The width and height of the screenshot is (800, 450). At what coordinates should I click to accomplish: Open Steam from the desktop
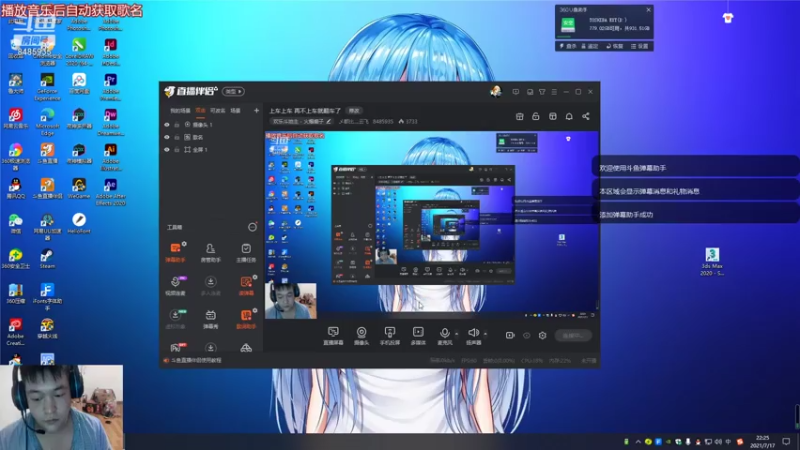point(47,258)
